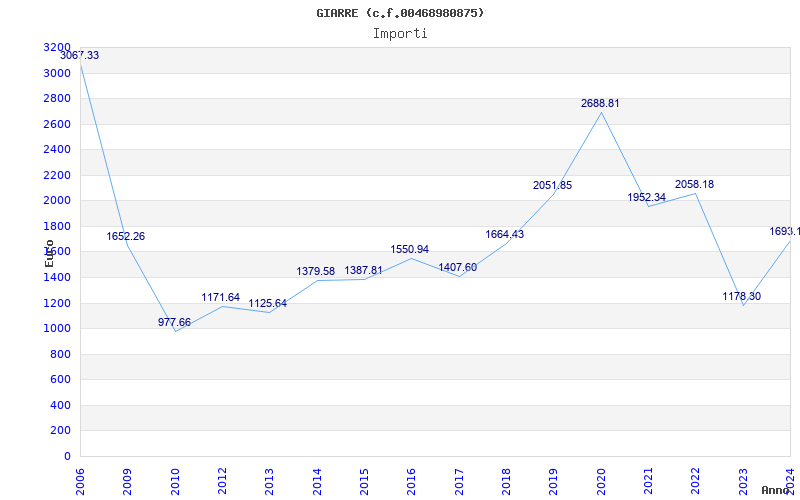
Task: Click the chart title GIARRE (c.f.00468980875)
Action: pyautogui.click(x=400, y=13)
